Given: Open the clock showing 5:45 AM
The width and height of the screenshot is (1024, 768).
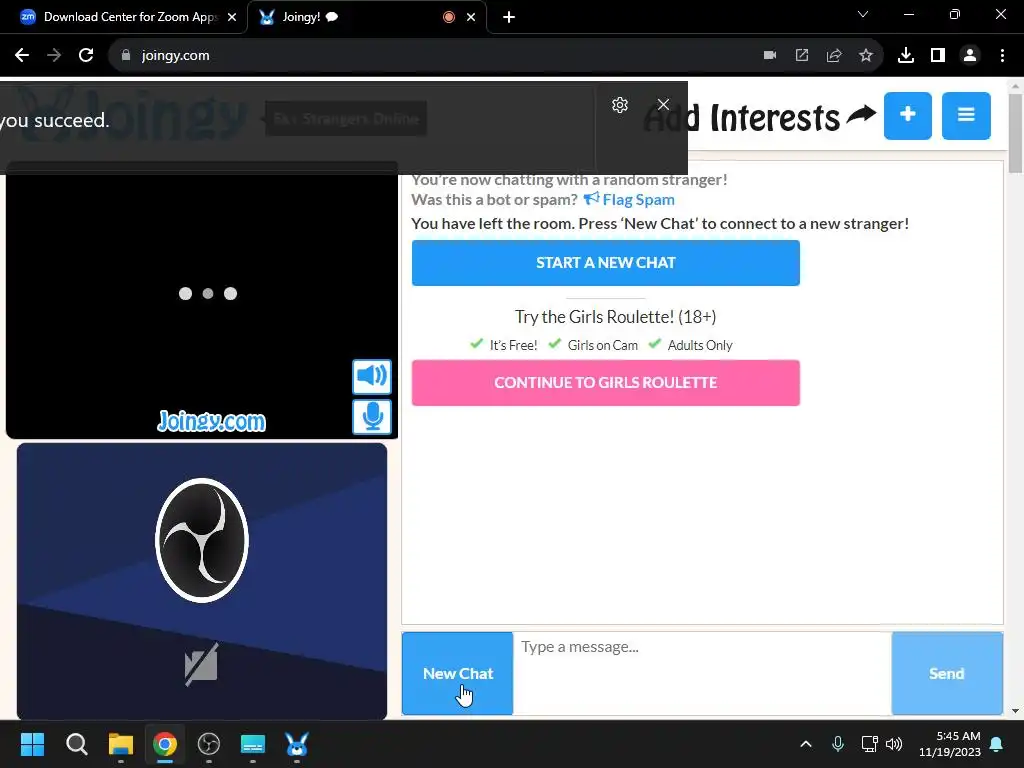Looking at the screenshot, I should click(x=950, y=744).
